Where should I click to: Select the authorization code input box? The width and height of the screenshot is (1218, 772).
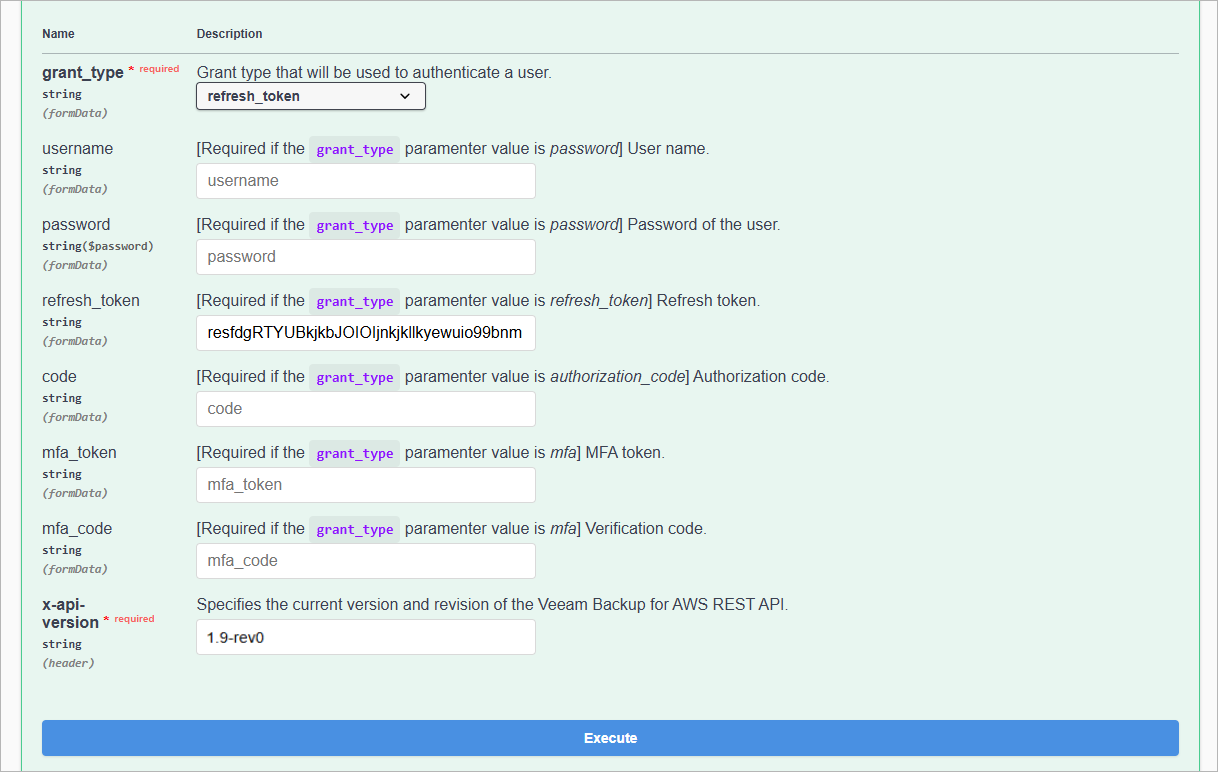click(366, 409)
